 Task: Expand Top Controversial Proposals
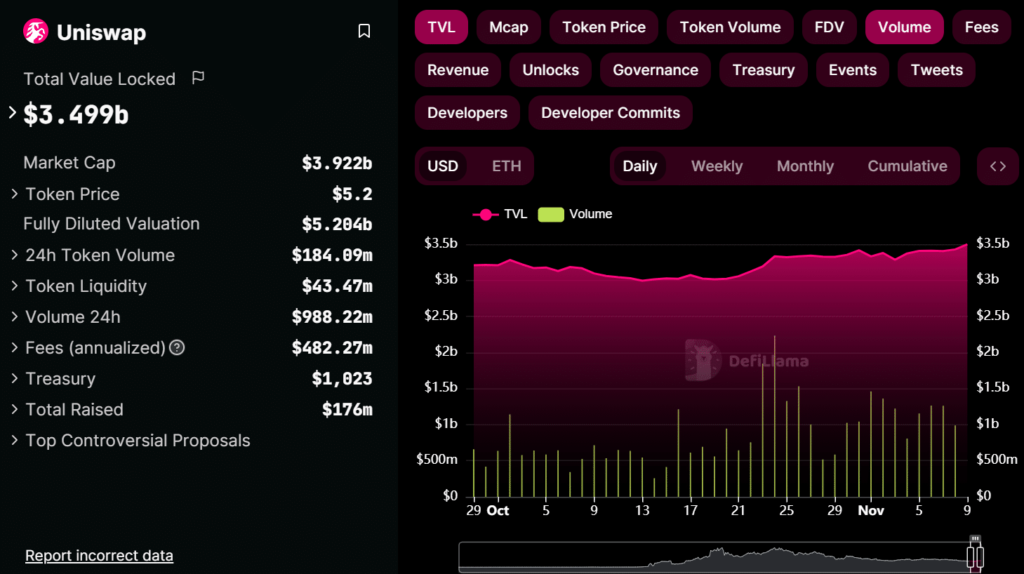click(15, 441)
